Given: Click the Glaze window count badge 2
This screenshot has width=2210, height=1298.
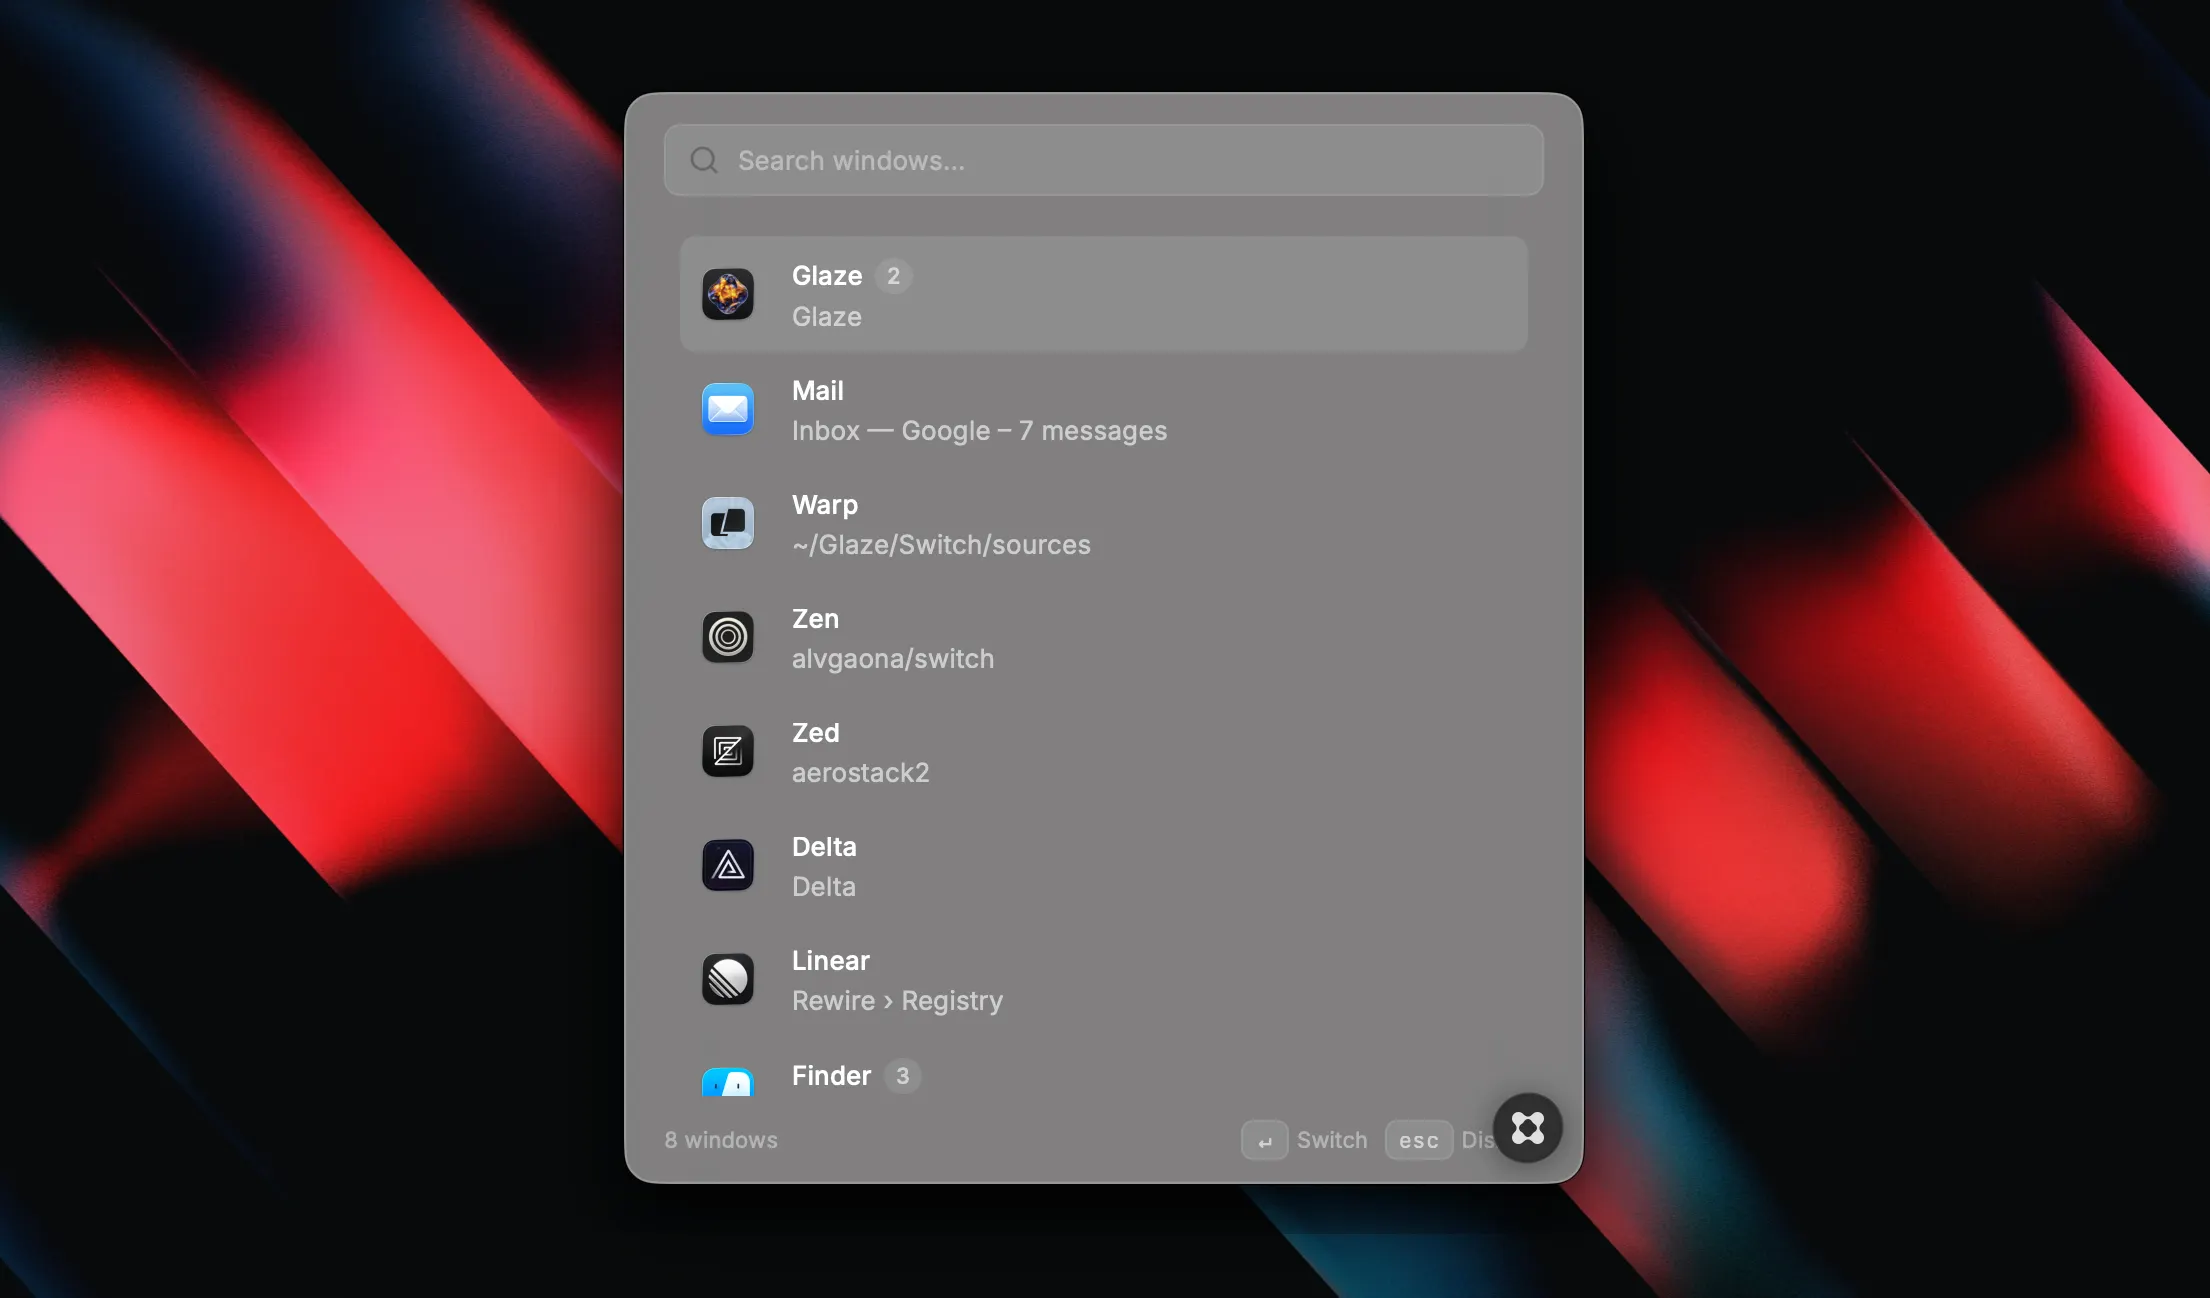Looking at the screenshot, I should (894, 276).
